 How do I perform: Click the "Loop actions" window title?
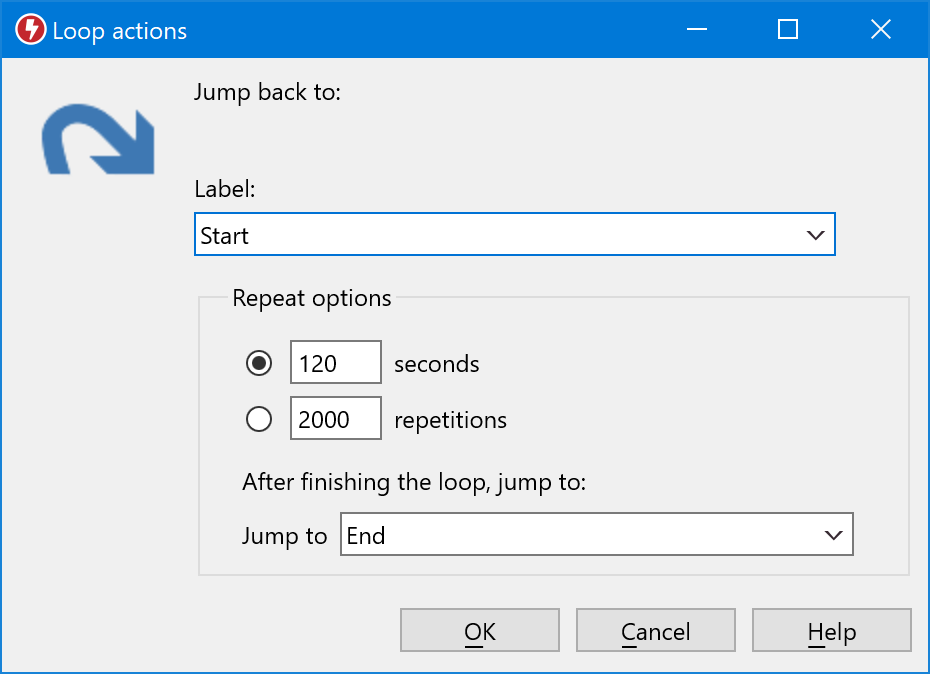pos(119,31)
